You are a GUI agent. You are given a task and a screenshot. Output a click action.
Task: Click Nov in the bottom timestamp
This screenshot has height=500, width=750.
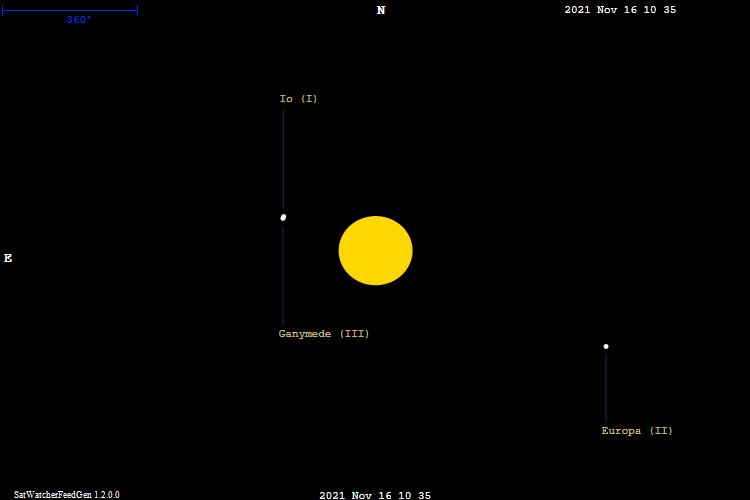363,495
